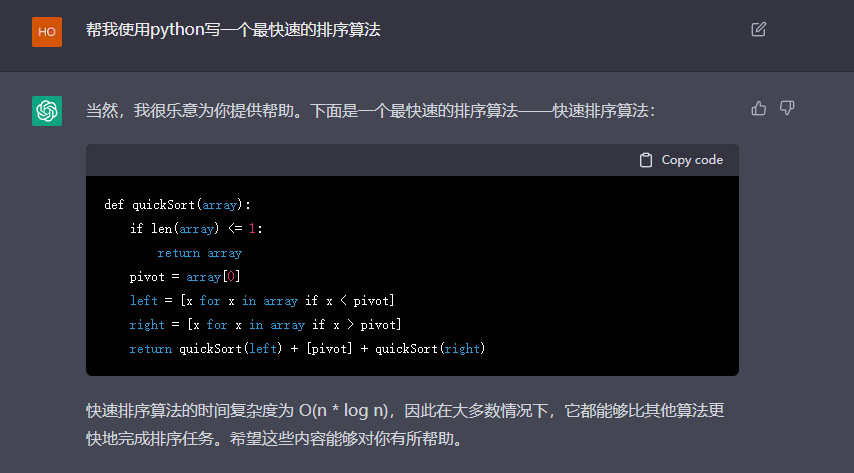Give the response a thumbs up
Image resolution: width=854 pixels, height=473 pixels.
click(758, 108)
